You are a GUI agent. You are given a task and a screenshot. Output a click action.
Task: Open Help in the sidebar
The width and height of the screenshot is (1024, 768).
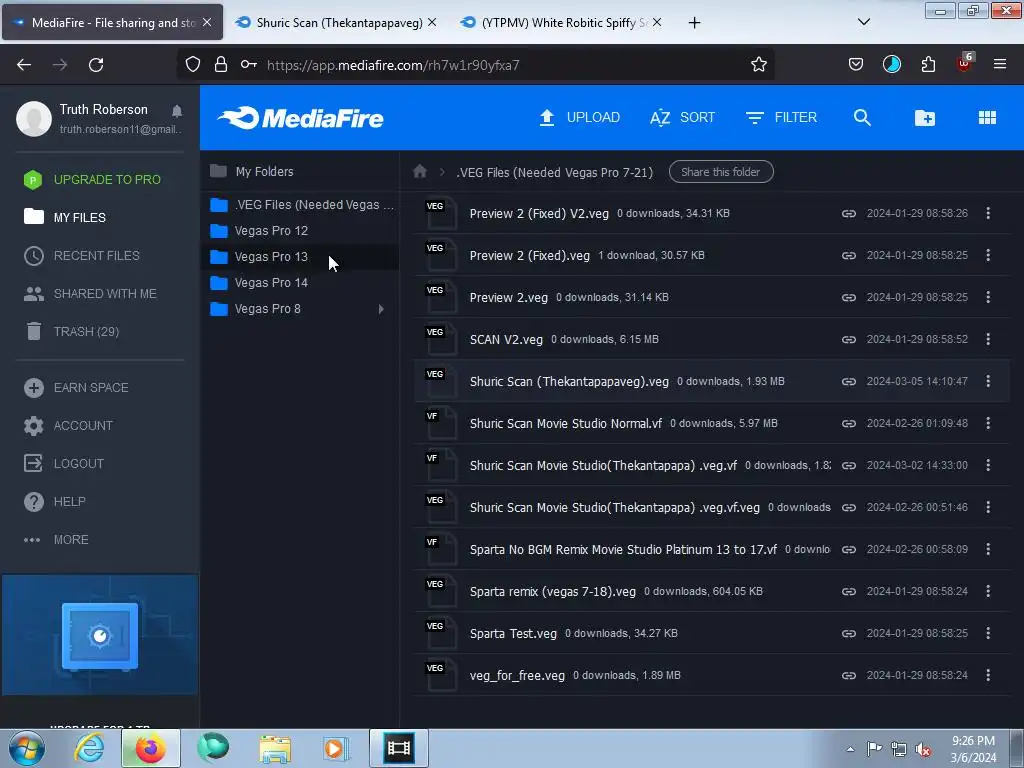[x=54, y=502]
